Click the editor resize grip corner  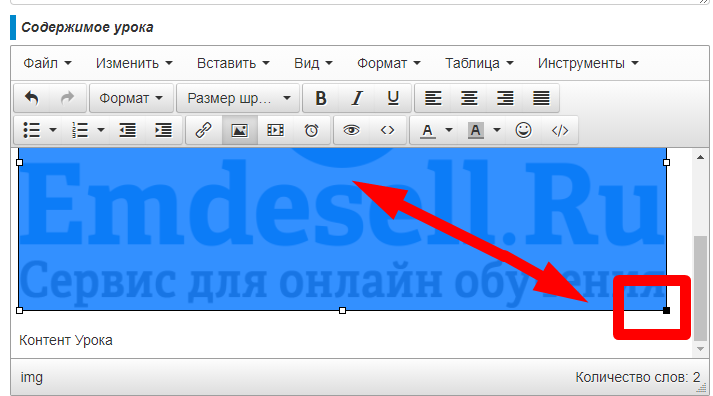[x=703, y=387]
